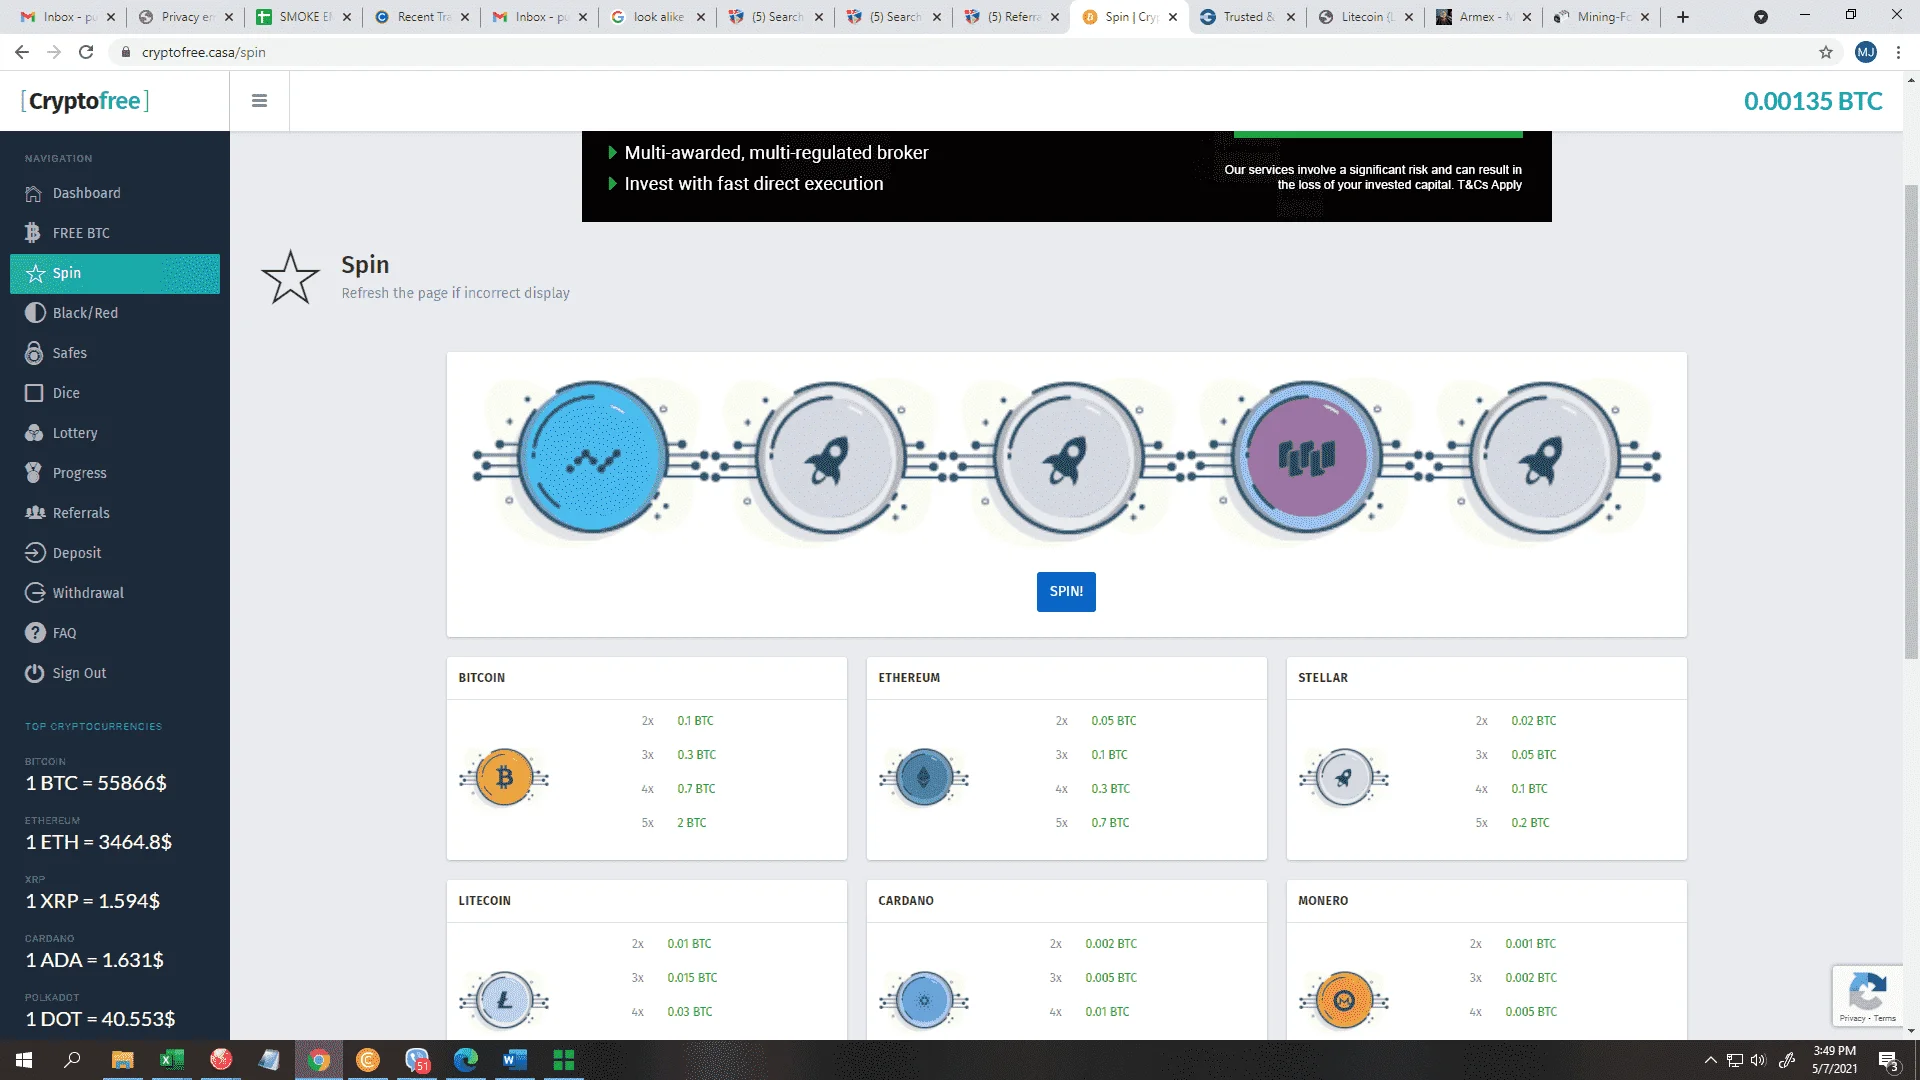Click the Stellar rocket coin icon
Image resolution: width=1920 pixels, height=1080 pixels.
(x=1344, y=777)
